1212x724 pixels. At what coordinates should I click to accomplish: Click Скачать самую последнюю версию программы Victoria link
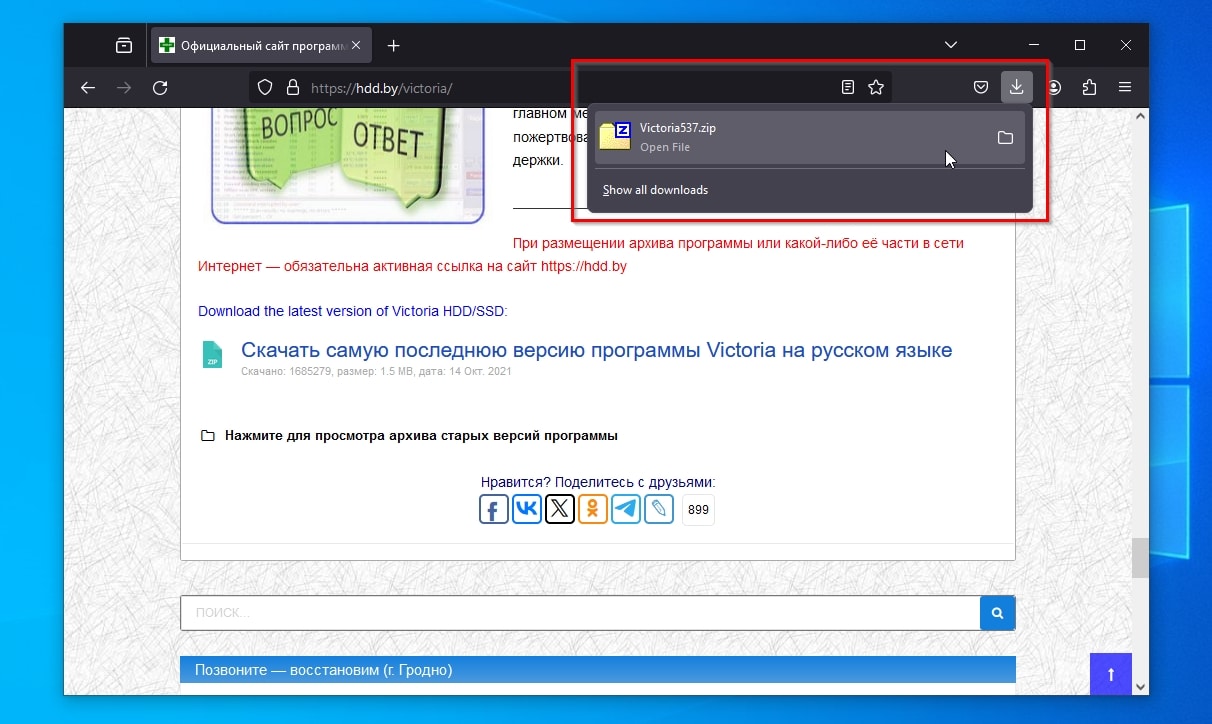[596, 350]
